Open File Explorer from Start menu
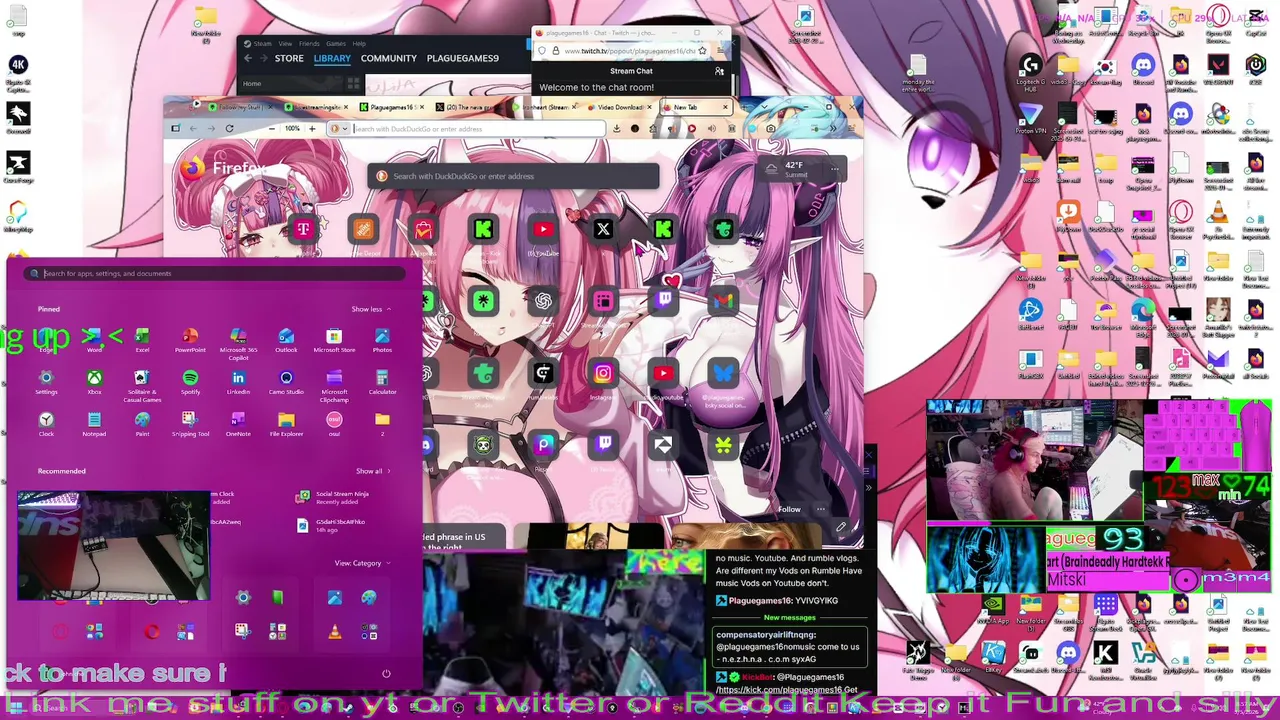 click(286, 424)
